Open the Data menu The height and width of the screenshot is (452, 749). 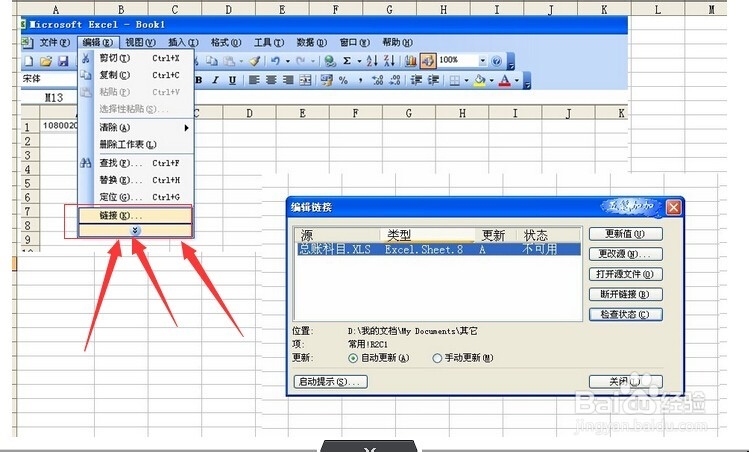[x=311, y=43]
